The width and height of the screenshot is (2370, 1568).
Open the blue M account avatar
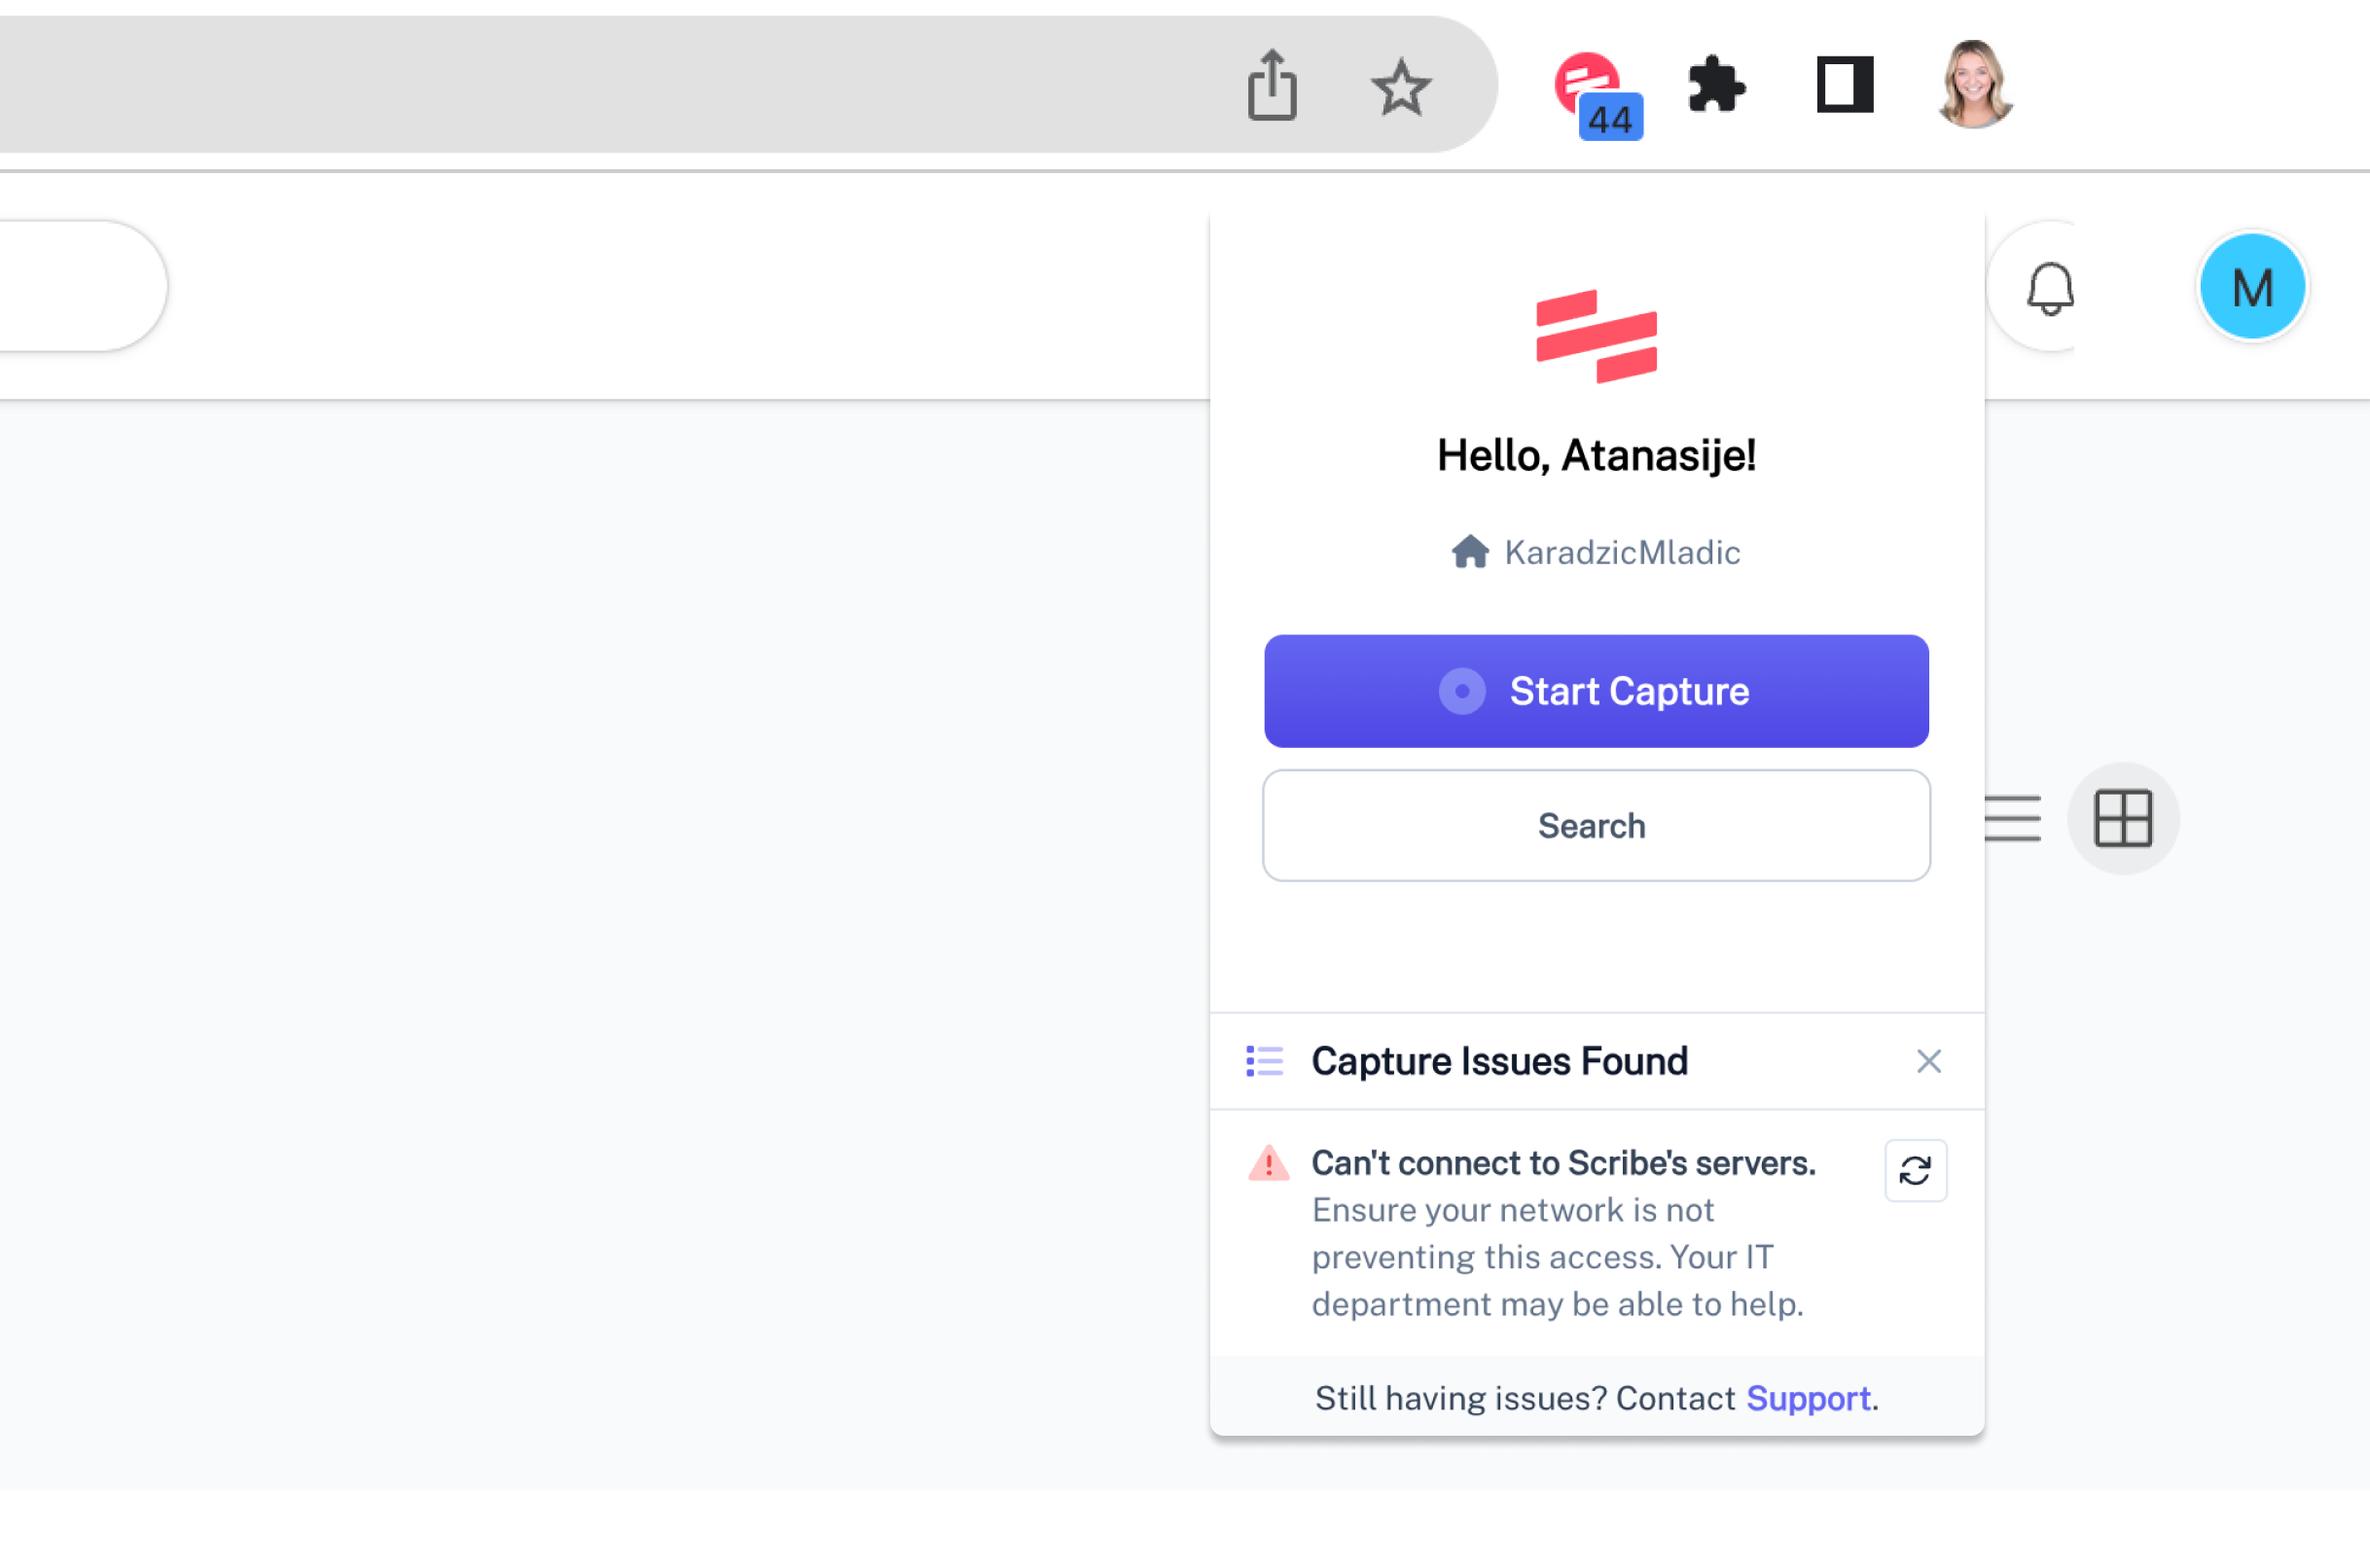click(x=2252, y=287)
